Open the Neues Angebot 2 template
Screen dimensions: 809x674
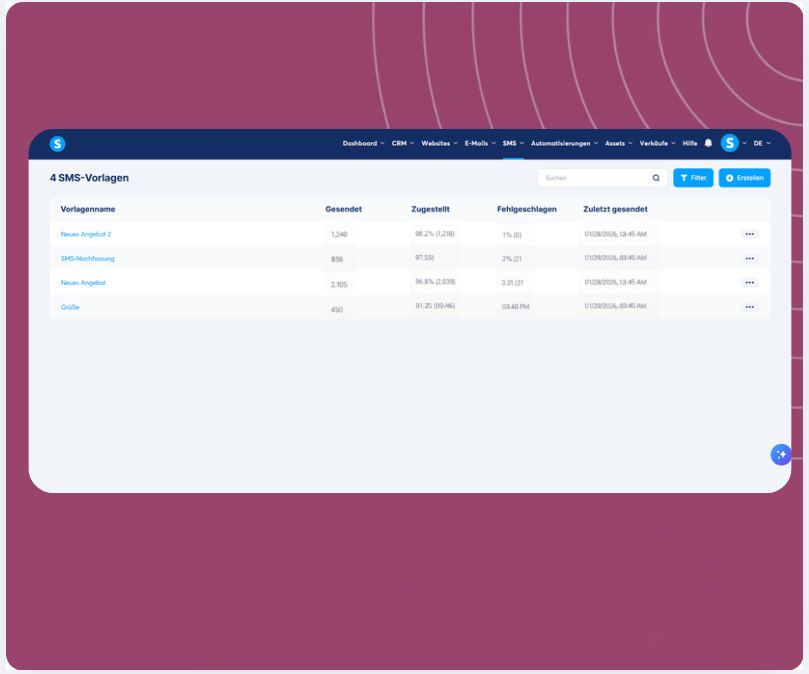(x=86, y=234)
